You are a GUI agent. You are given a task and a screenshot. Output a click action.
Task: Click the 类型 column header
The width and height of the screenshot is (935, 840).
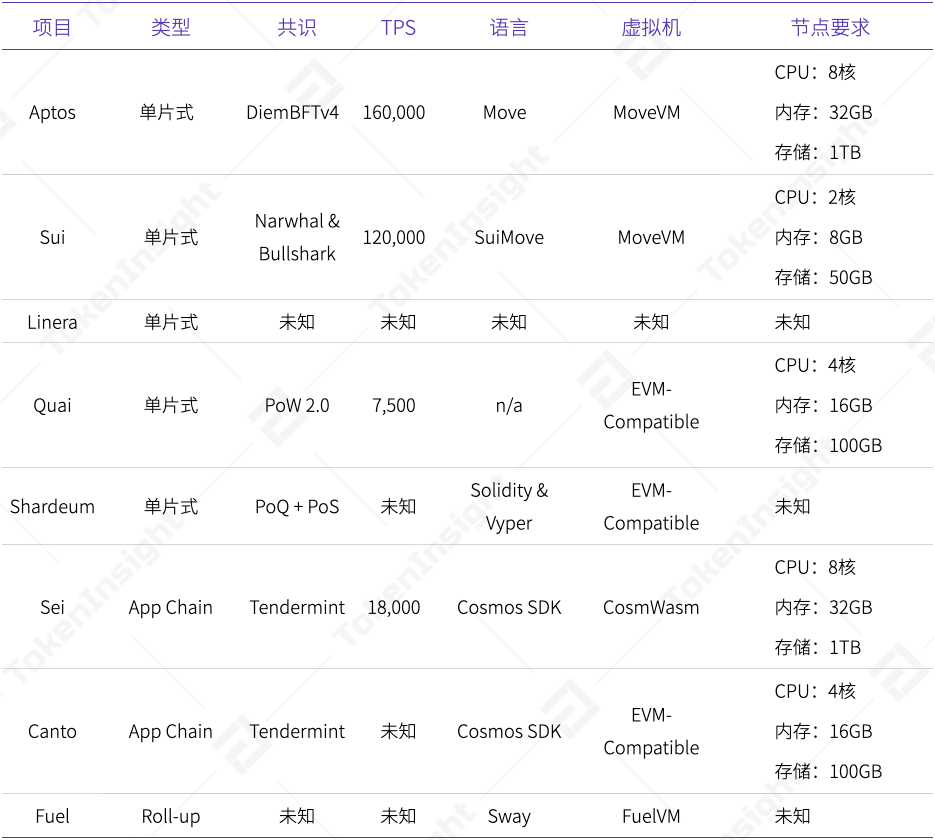pos(171,27)
